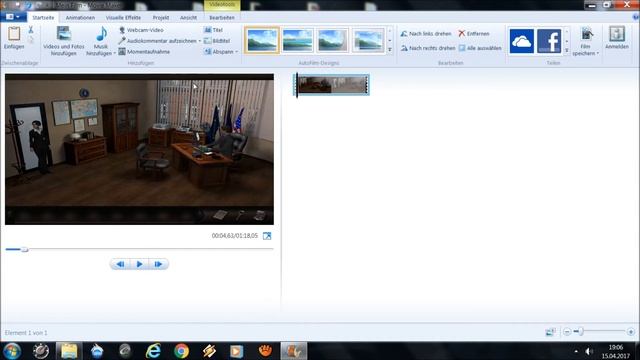Open the Visuelle Effekte tab

(123, 18)
